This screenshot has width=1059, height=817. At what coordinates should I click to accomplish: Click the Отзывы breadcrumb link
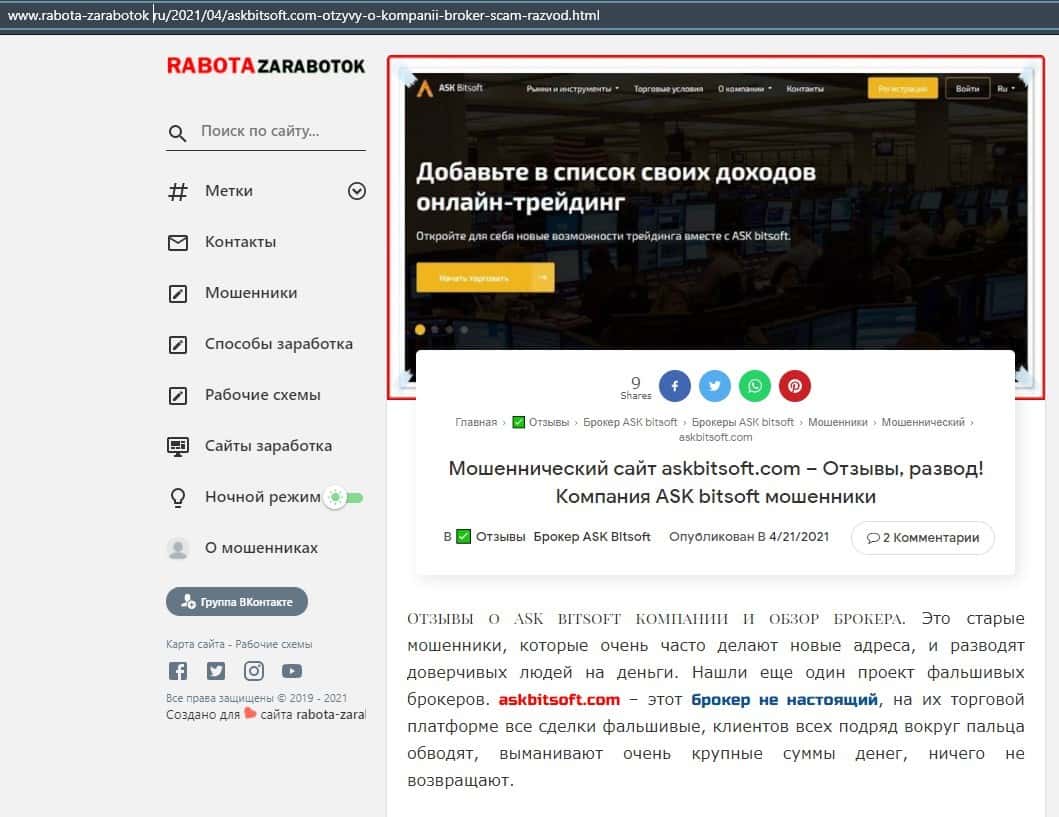(549, 422)
